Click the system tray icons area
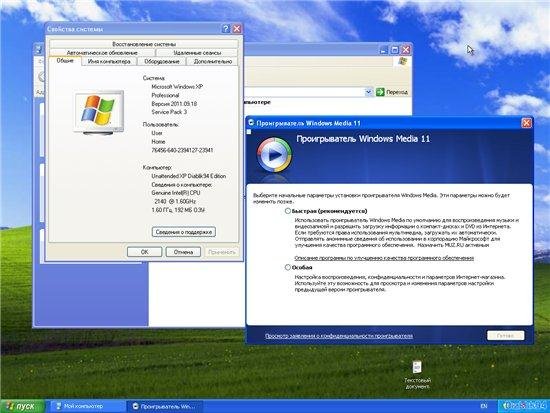 [x=524, y=406]
